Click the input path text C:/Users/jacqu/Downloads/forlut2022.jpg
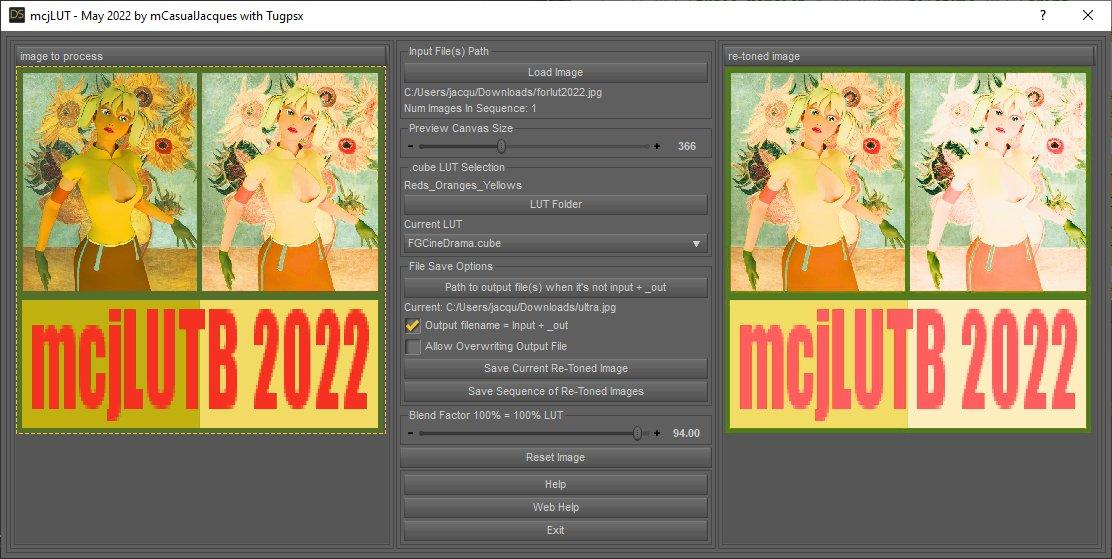The image size is (1112, 559). click(x=503, y=92)
